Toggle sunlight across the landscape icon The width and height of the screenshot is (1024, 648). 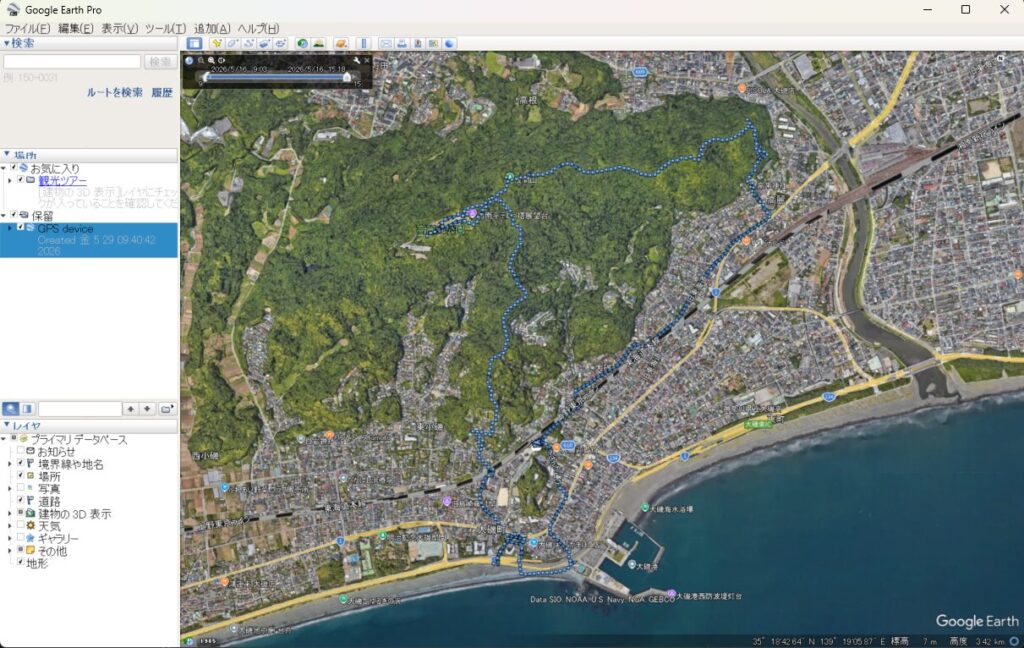[318, 43]
